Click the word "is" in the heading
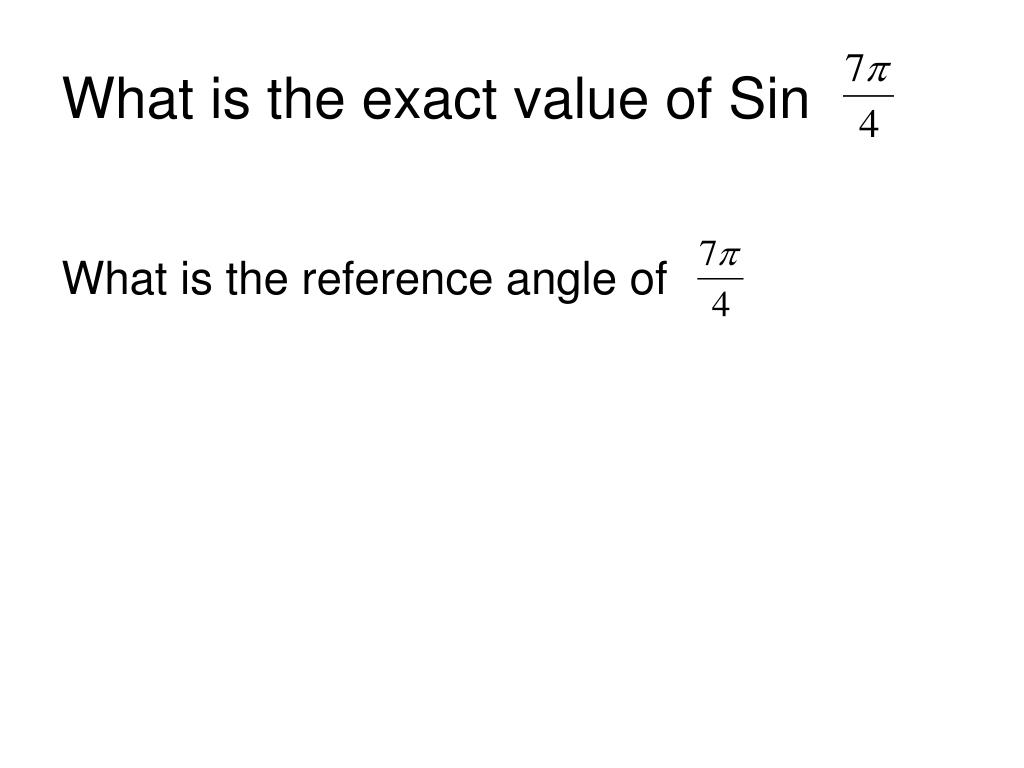1024x768 pixels. pos(230,99)
